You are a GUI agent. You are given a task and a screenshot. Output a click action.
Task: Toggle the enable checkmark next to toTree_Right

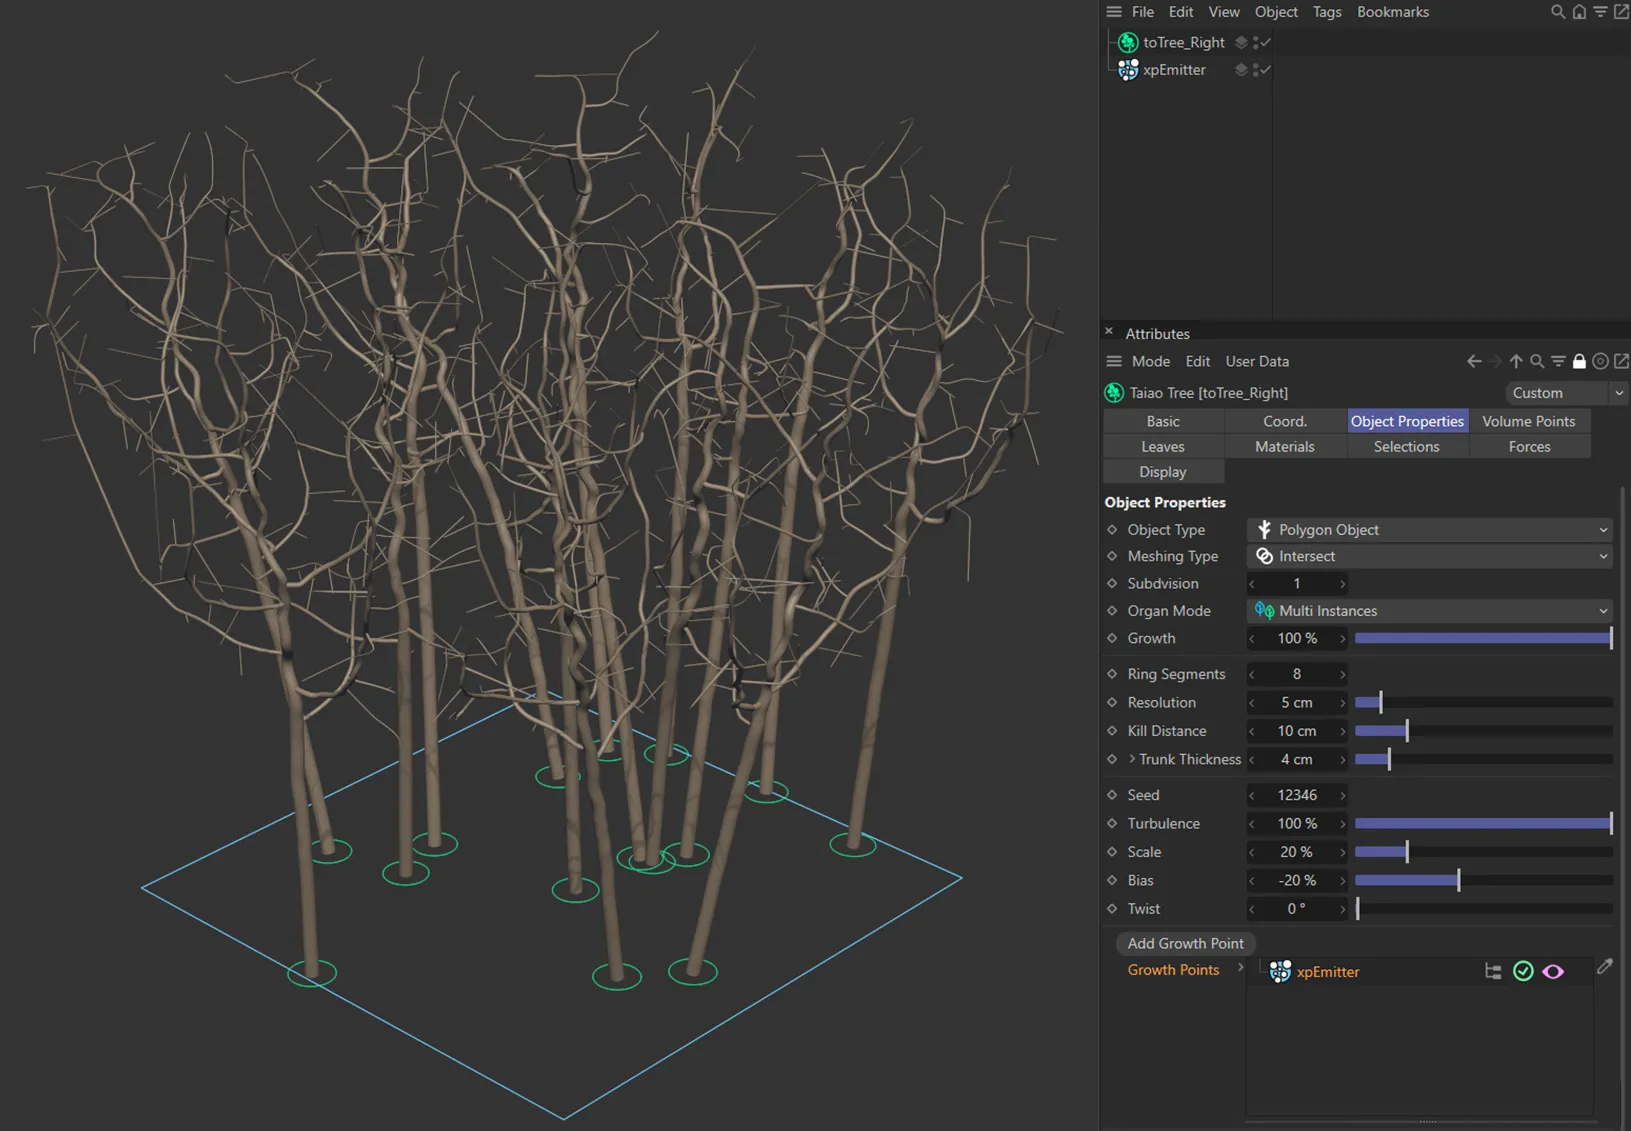click(x=1265, y=42)
